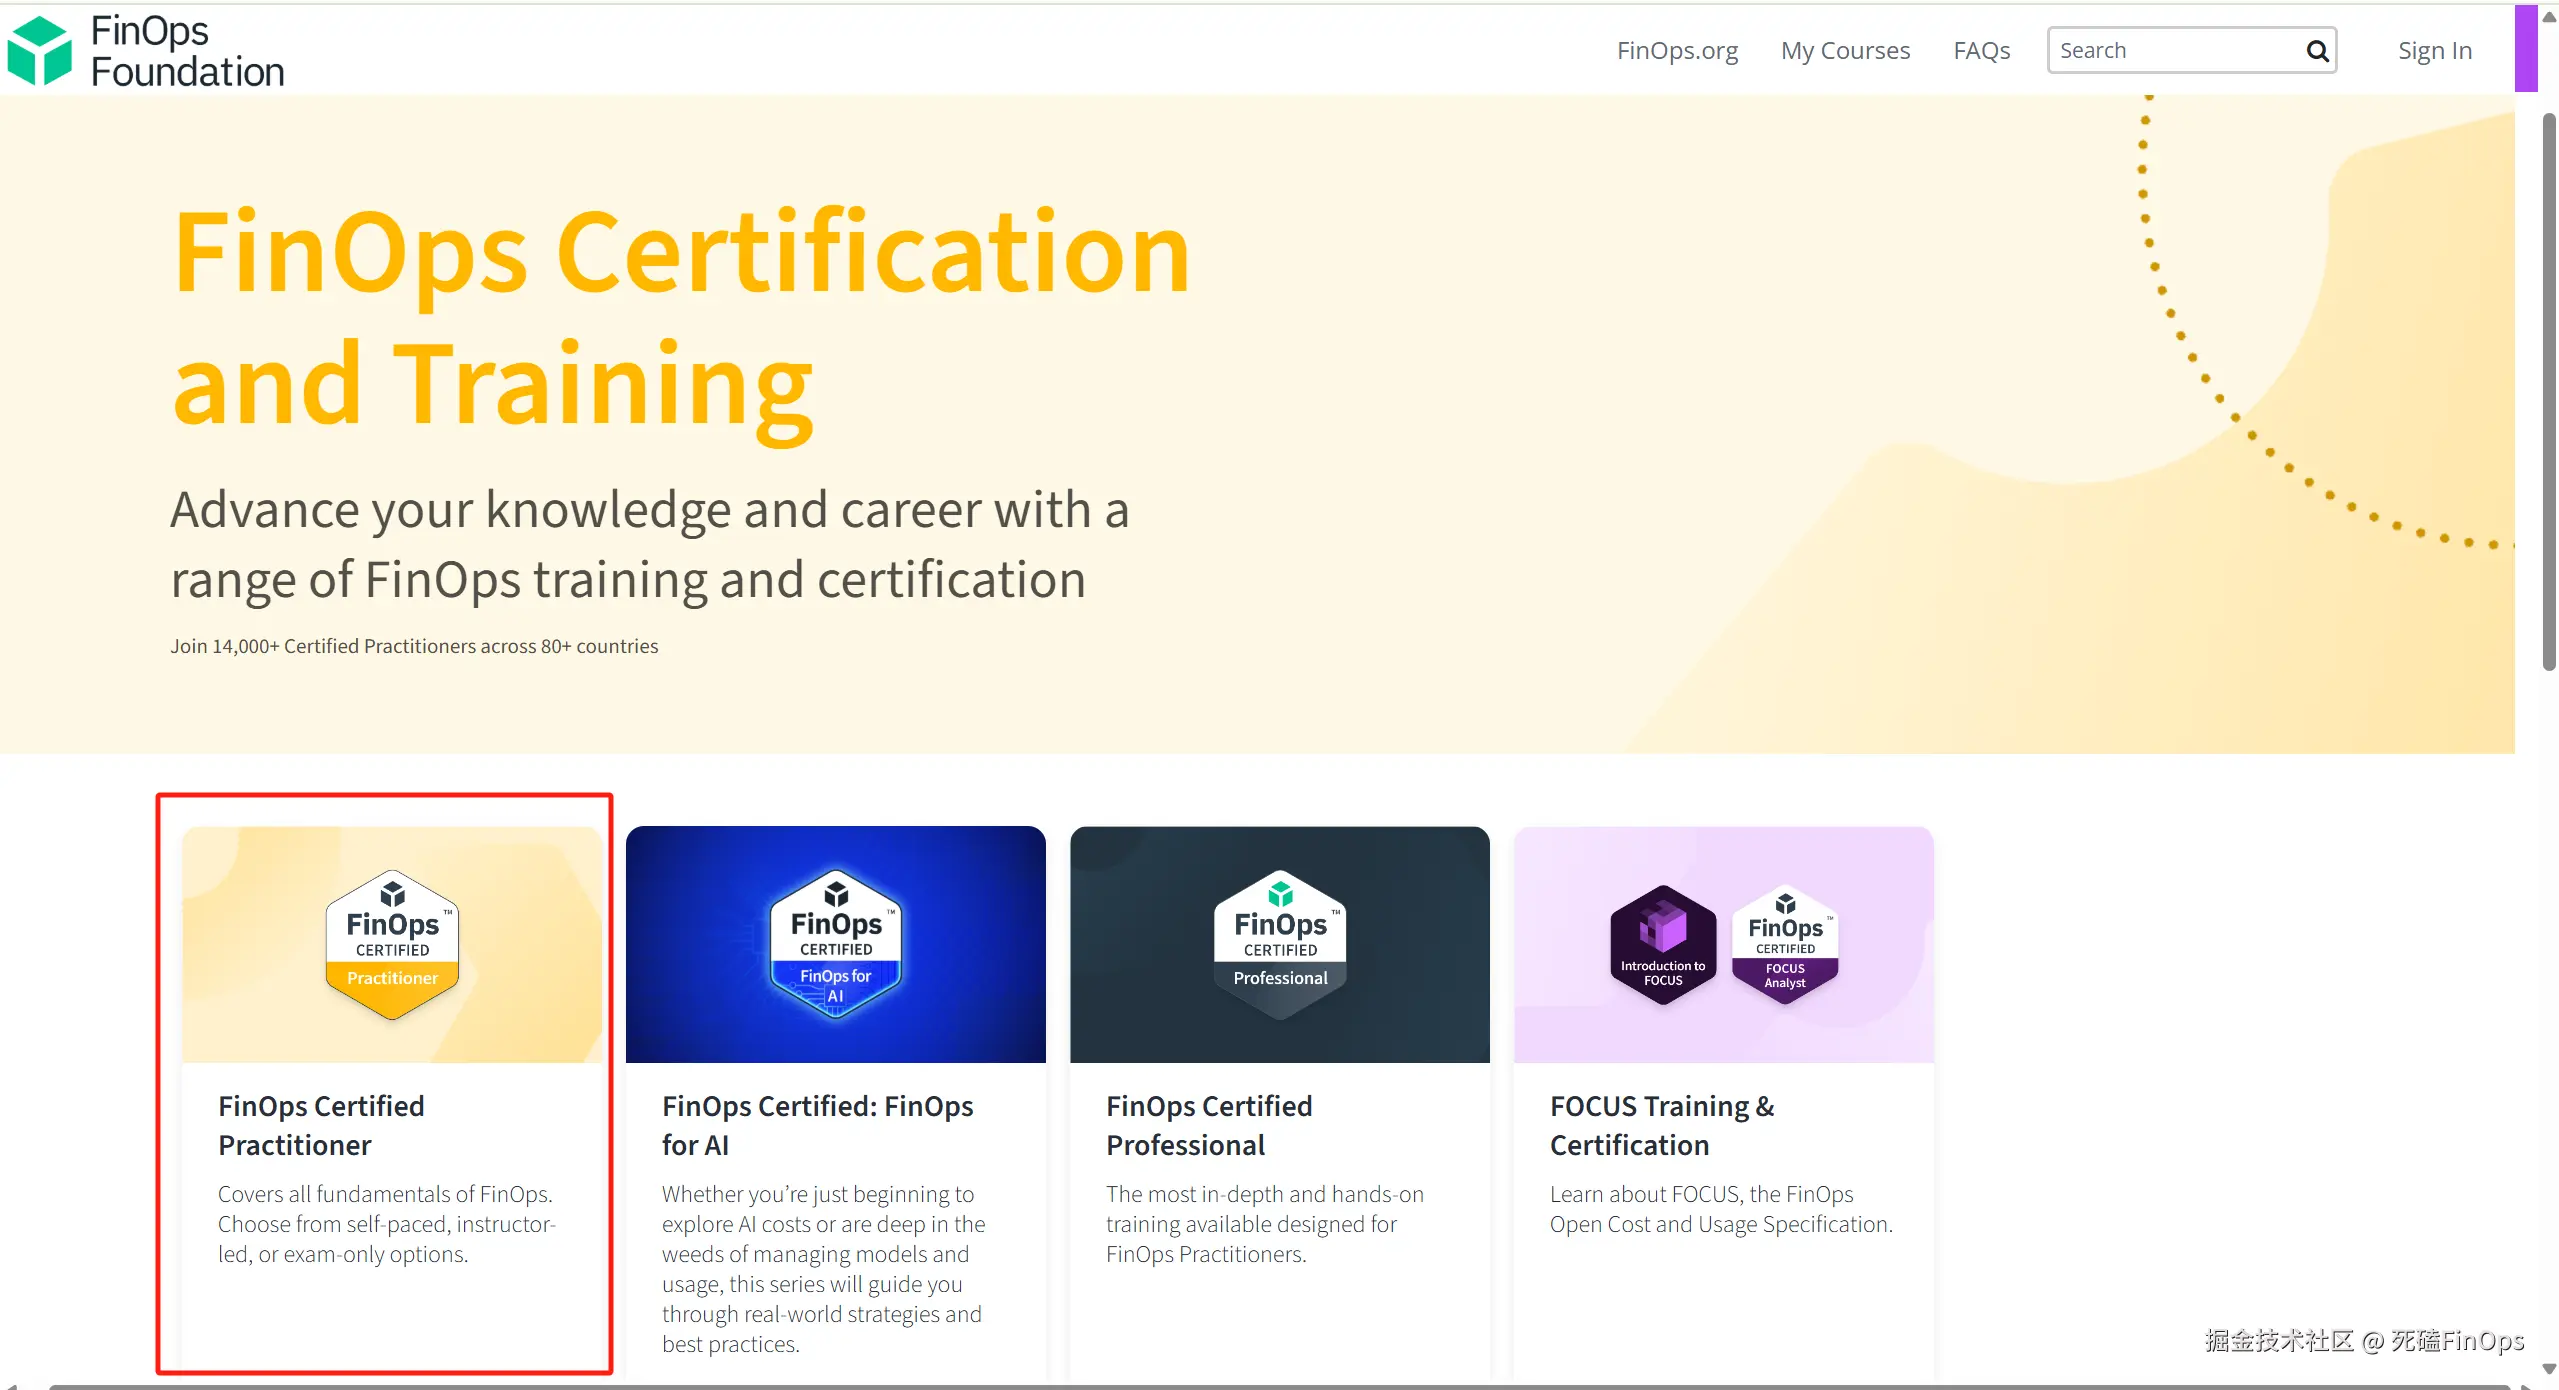Click the scrollbar down arrow

pyautogui.click(x=2549, y=1368)
